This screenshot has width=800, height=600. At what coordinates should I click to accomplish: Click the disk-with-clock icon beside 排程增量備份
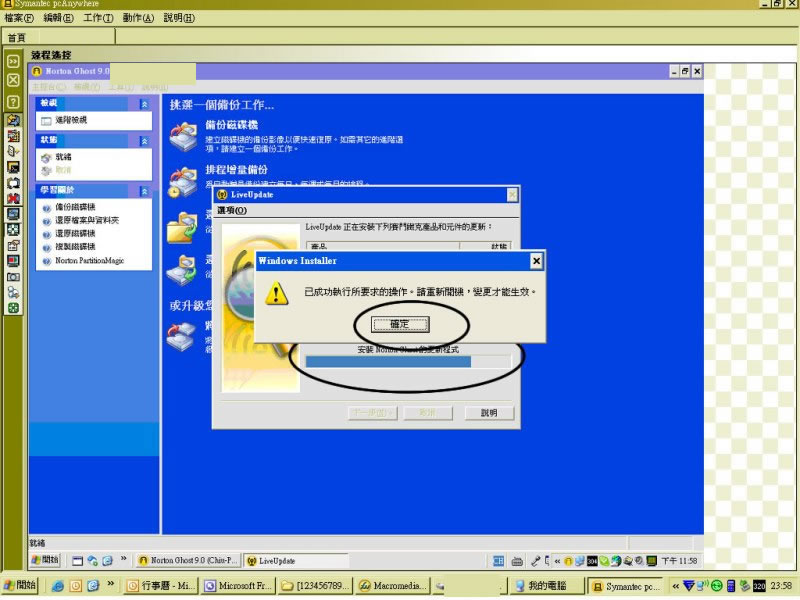(x=183, y=182)
